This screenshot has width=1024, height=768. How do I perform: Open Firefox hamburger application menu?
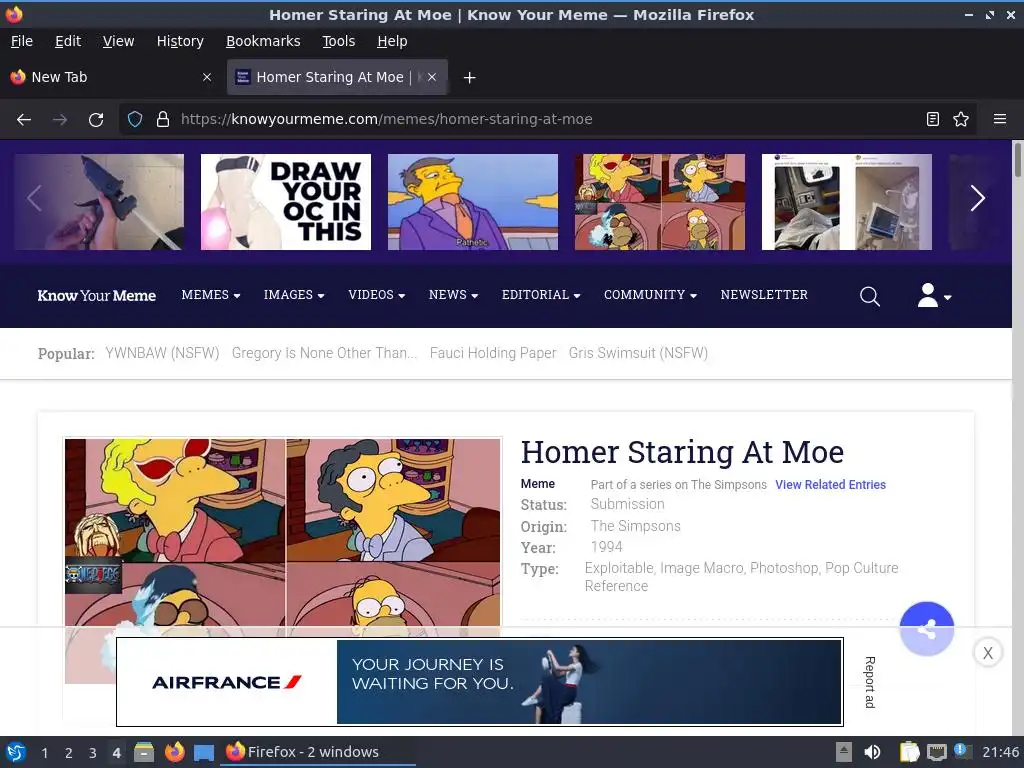tap(999, 120)
